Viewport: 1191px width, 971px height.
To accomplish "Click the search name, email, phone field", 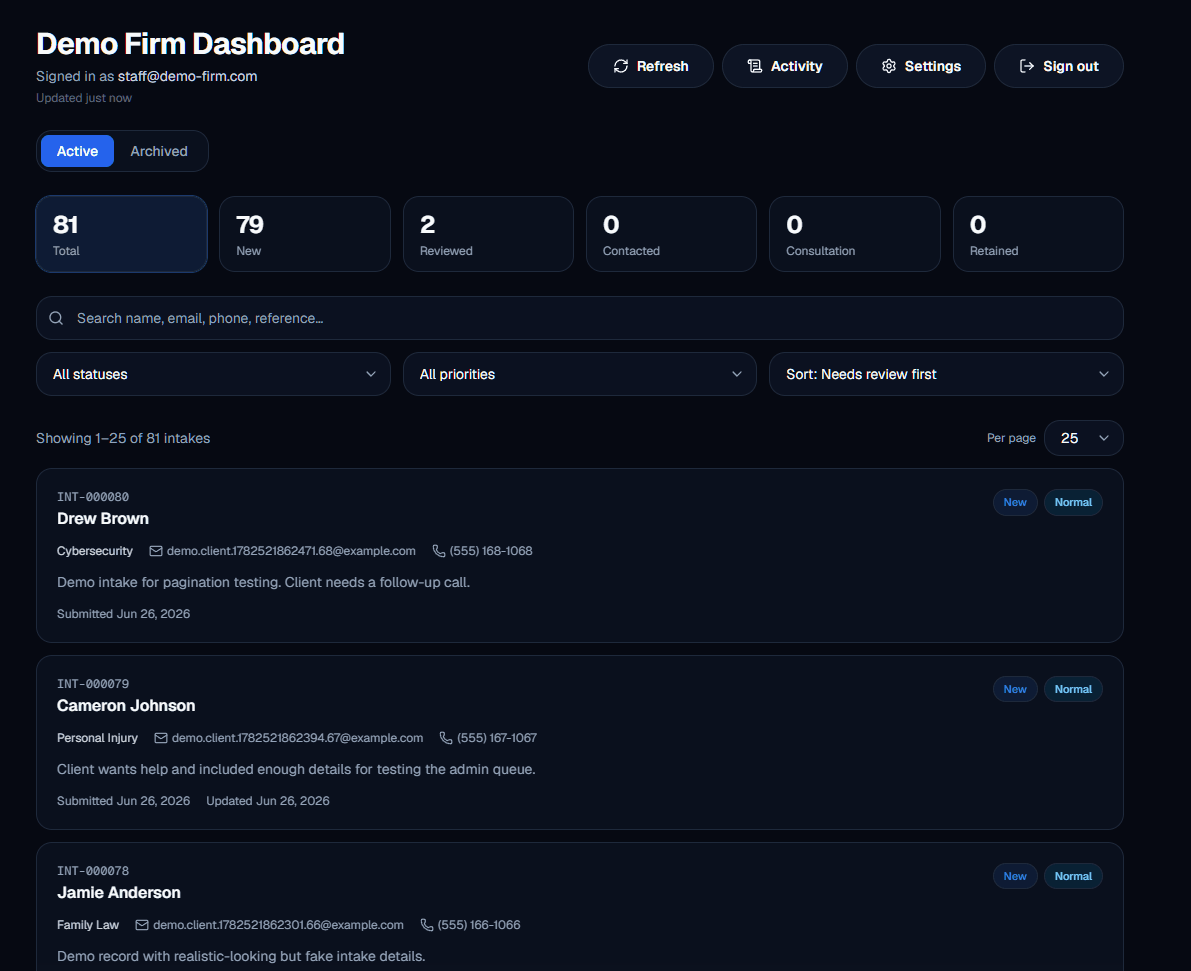I will 580,318.
